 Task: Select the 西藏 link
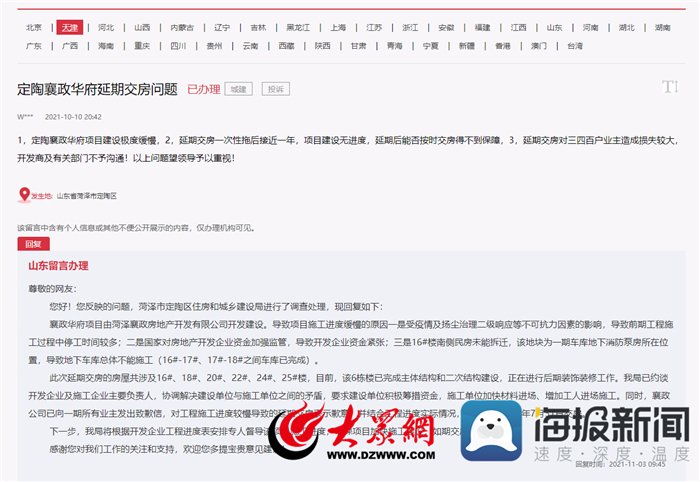coord(287,46)
